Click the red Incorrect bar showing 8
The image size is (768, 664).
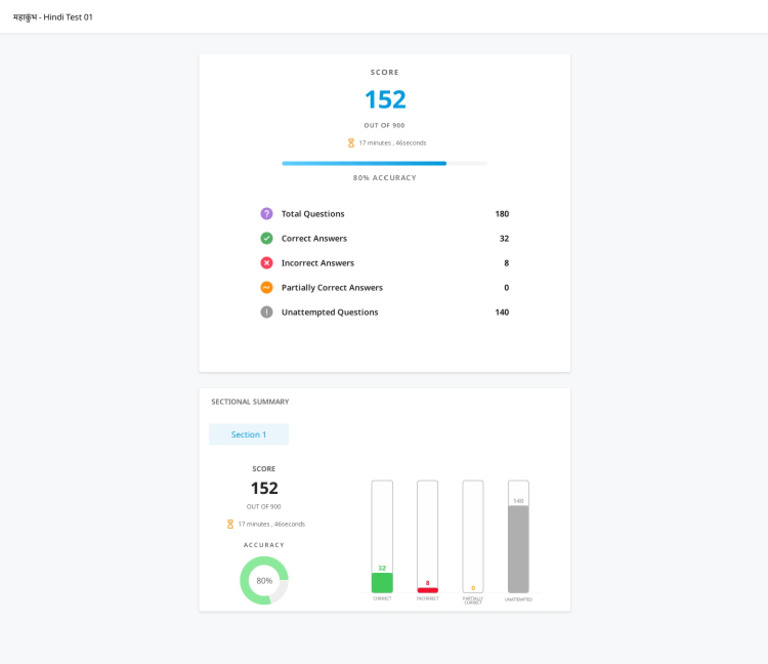point(428,590)
